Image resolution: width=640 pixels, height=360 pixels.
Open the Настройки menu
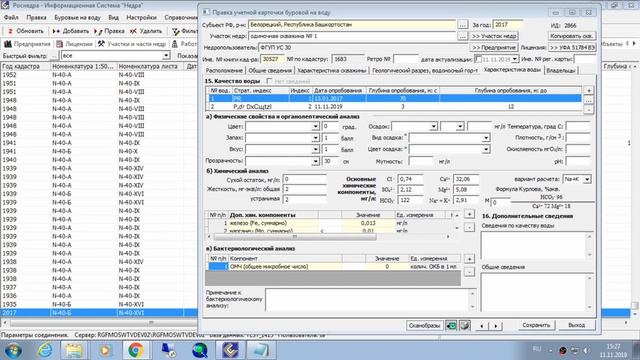click(x=141, y=18)
